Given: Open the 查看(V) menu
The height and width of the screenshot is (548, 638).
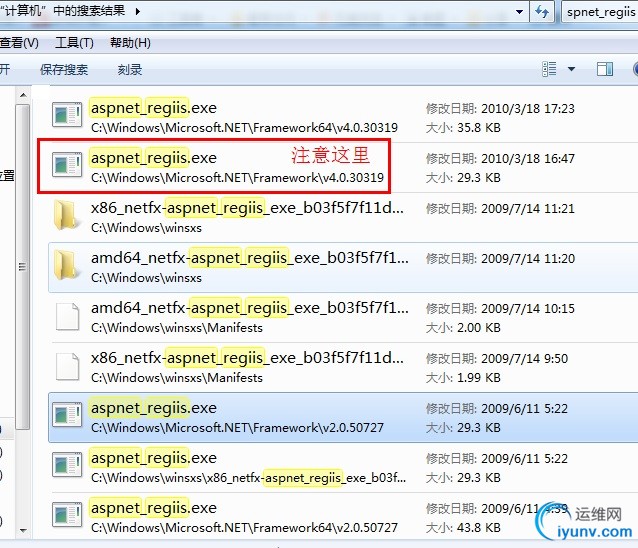Looking at the screenshot, I should coord(19,43).
